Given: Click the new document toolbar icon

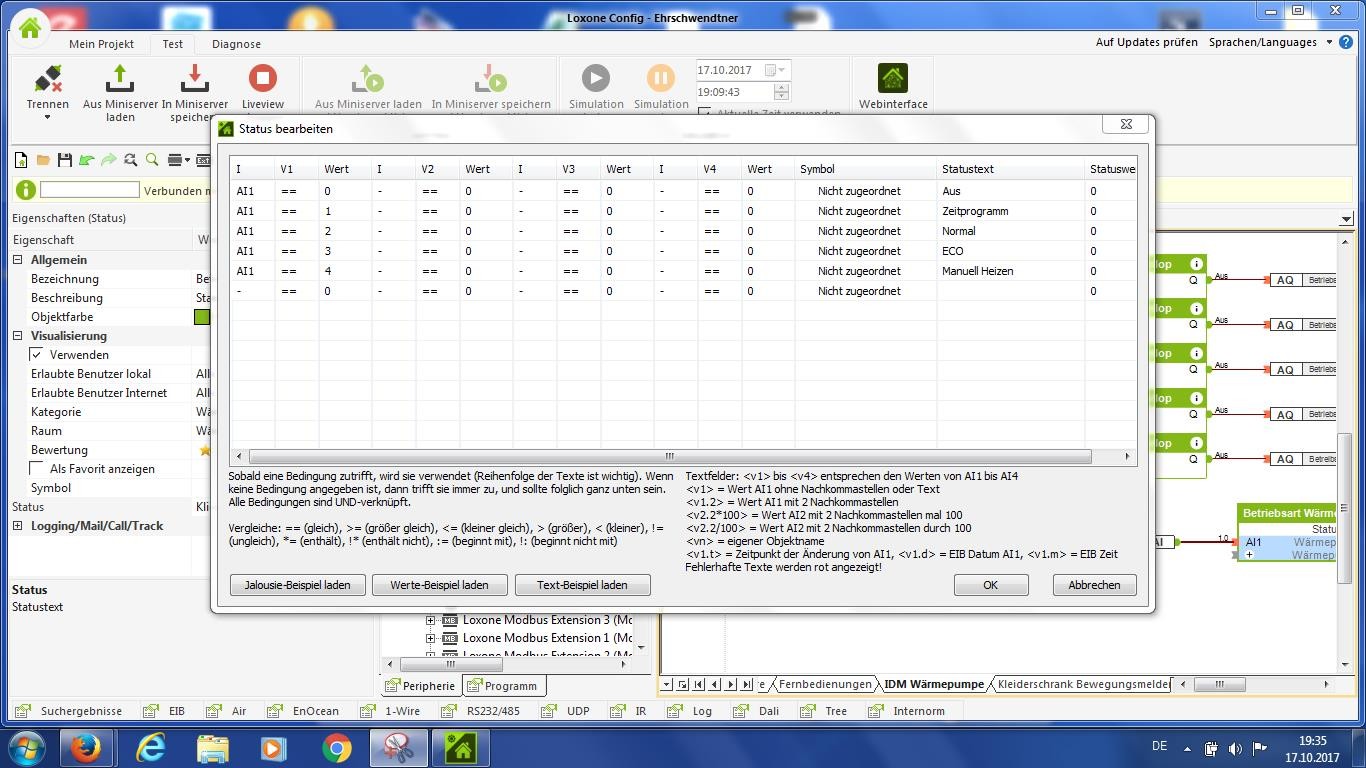Looking at the screenshot, I should click(21, 160).
